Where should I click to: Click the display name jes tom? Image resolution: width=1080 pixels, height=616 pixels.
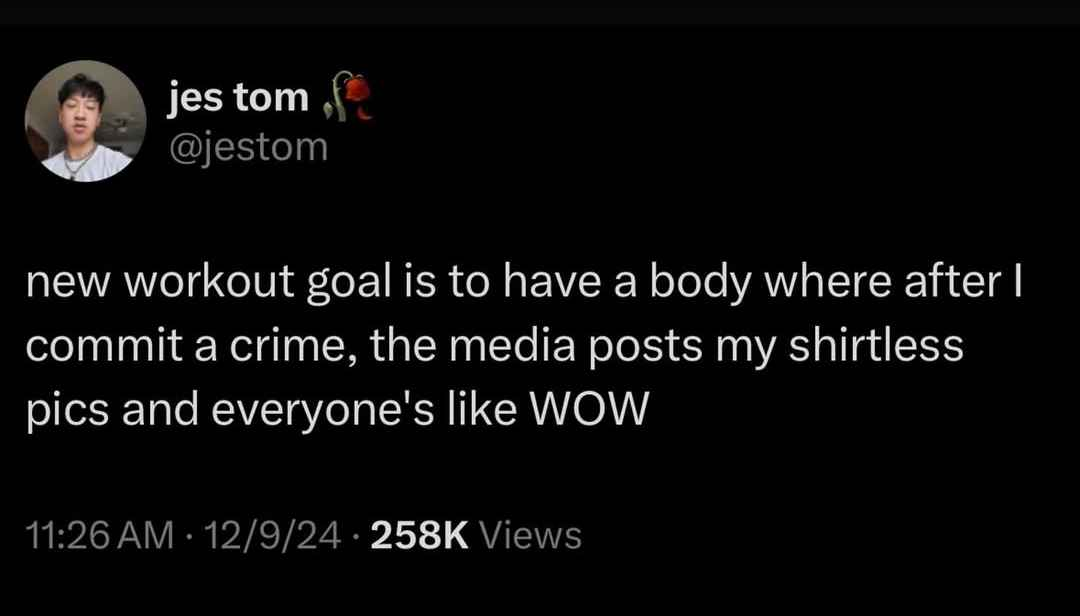[x=238, y=98]
